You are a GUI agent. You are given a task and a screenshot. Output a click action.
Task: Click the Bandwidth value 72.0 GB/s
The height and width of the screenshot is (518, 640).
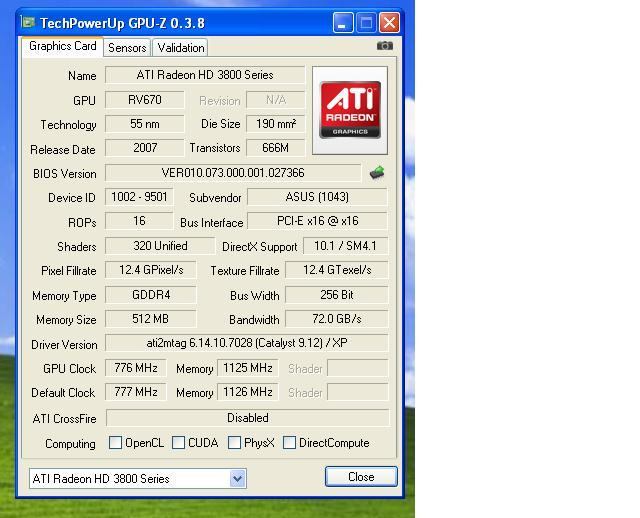(x=336, y=319)
